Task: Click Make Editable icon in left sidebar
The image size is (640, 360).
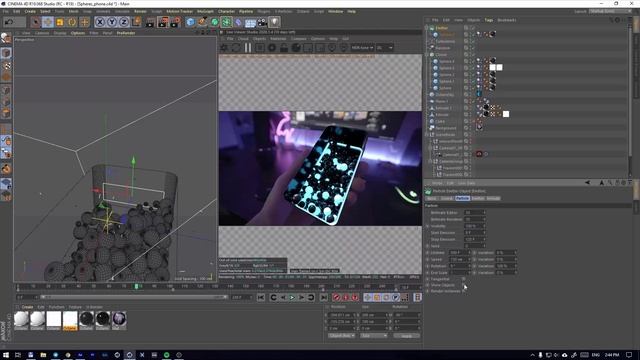Action: 6,38
